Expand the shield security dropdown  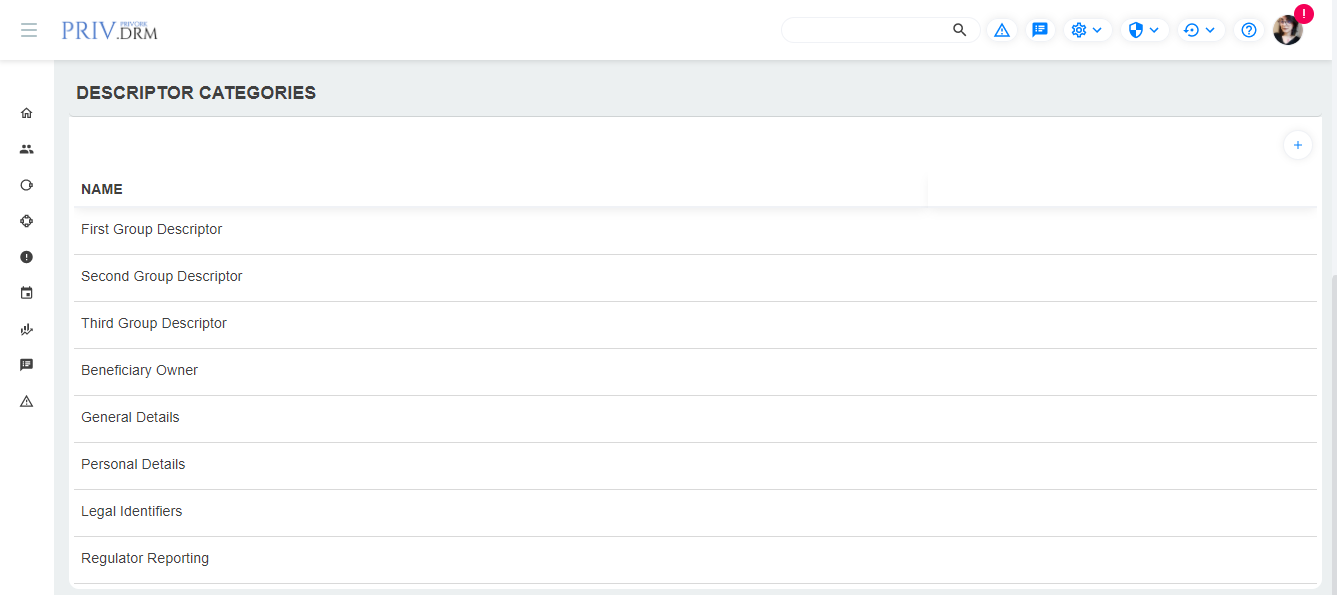(x=1143, y=30)
